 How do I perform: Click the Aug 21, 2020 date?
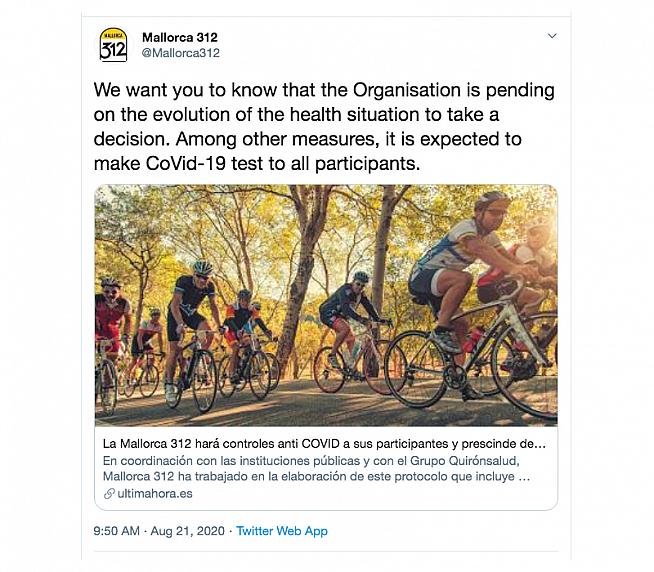(188, 529)
